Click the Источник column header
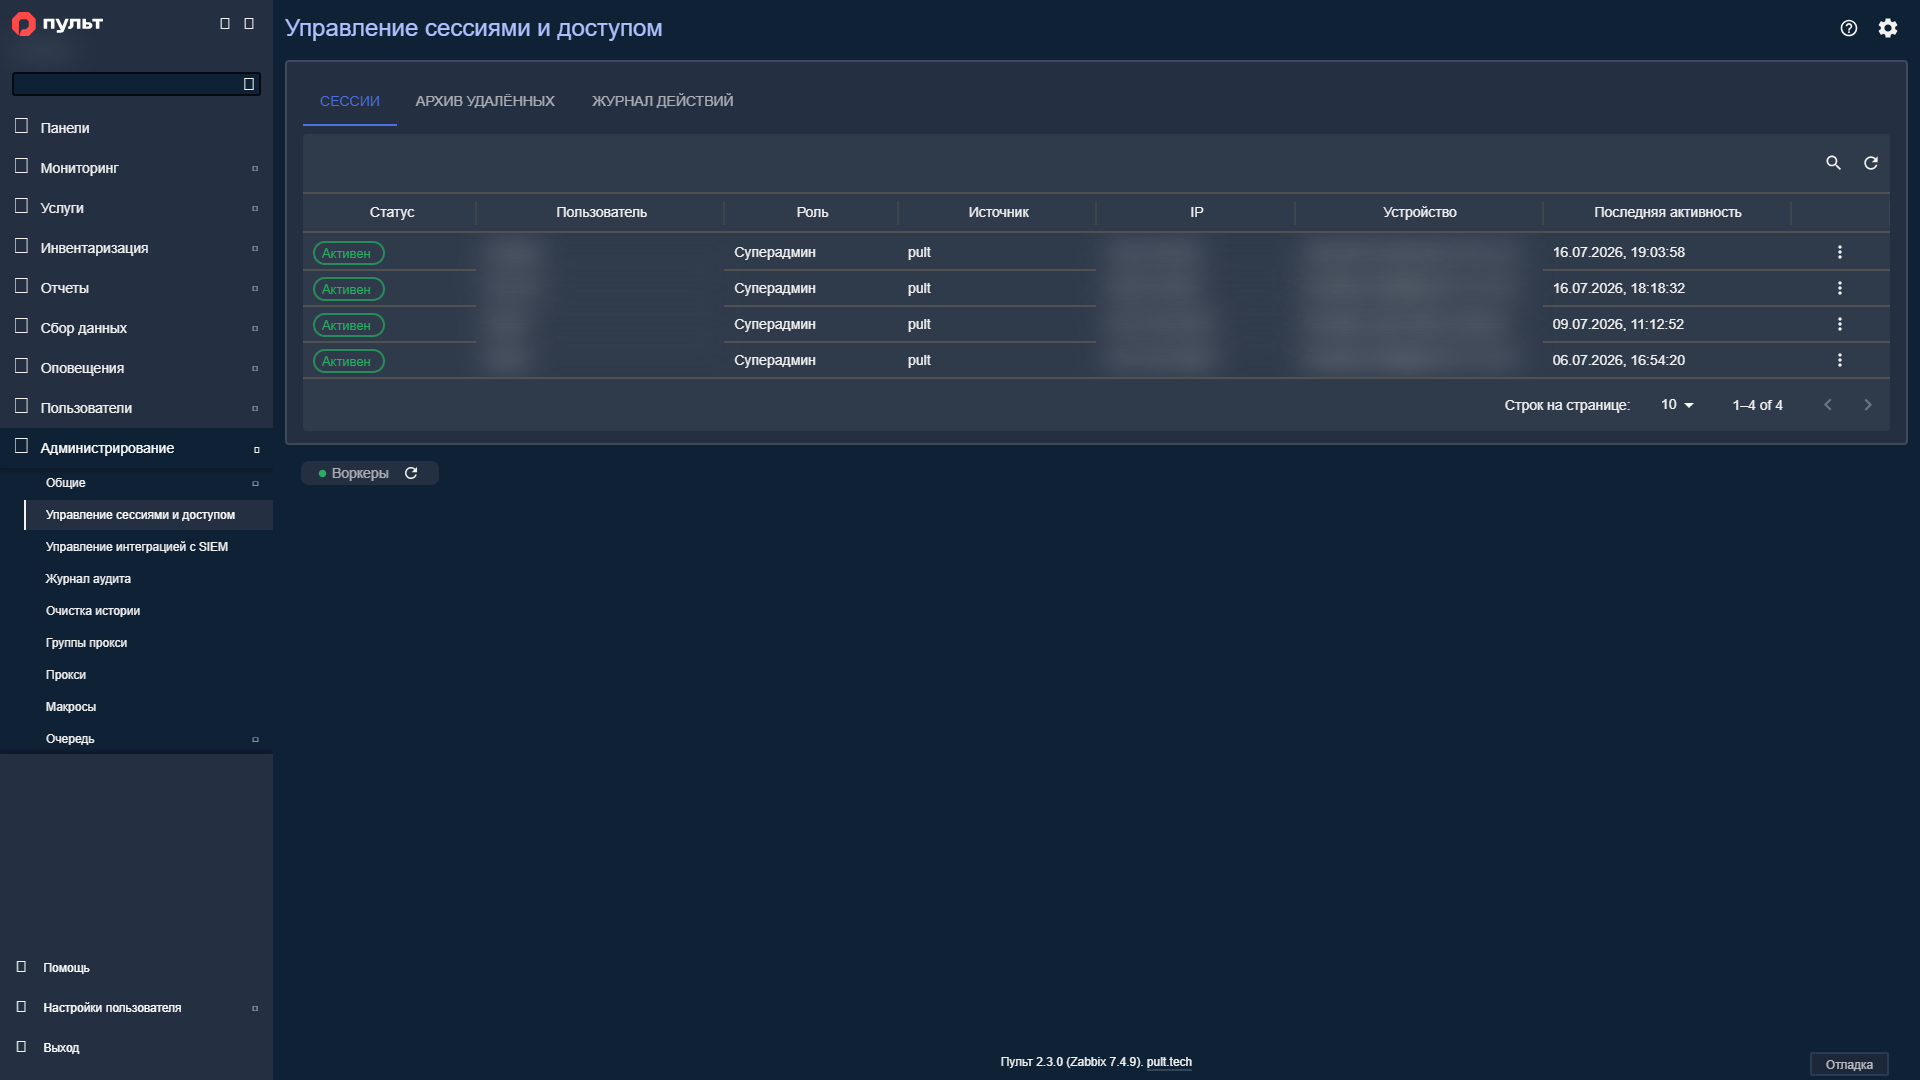The width and height of the screenshot is (1920, 1080). (998, 212)
